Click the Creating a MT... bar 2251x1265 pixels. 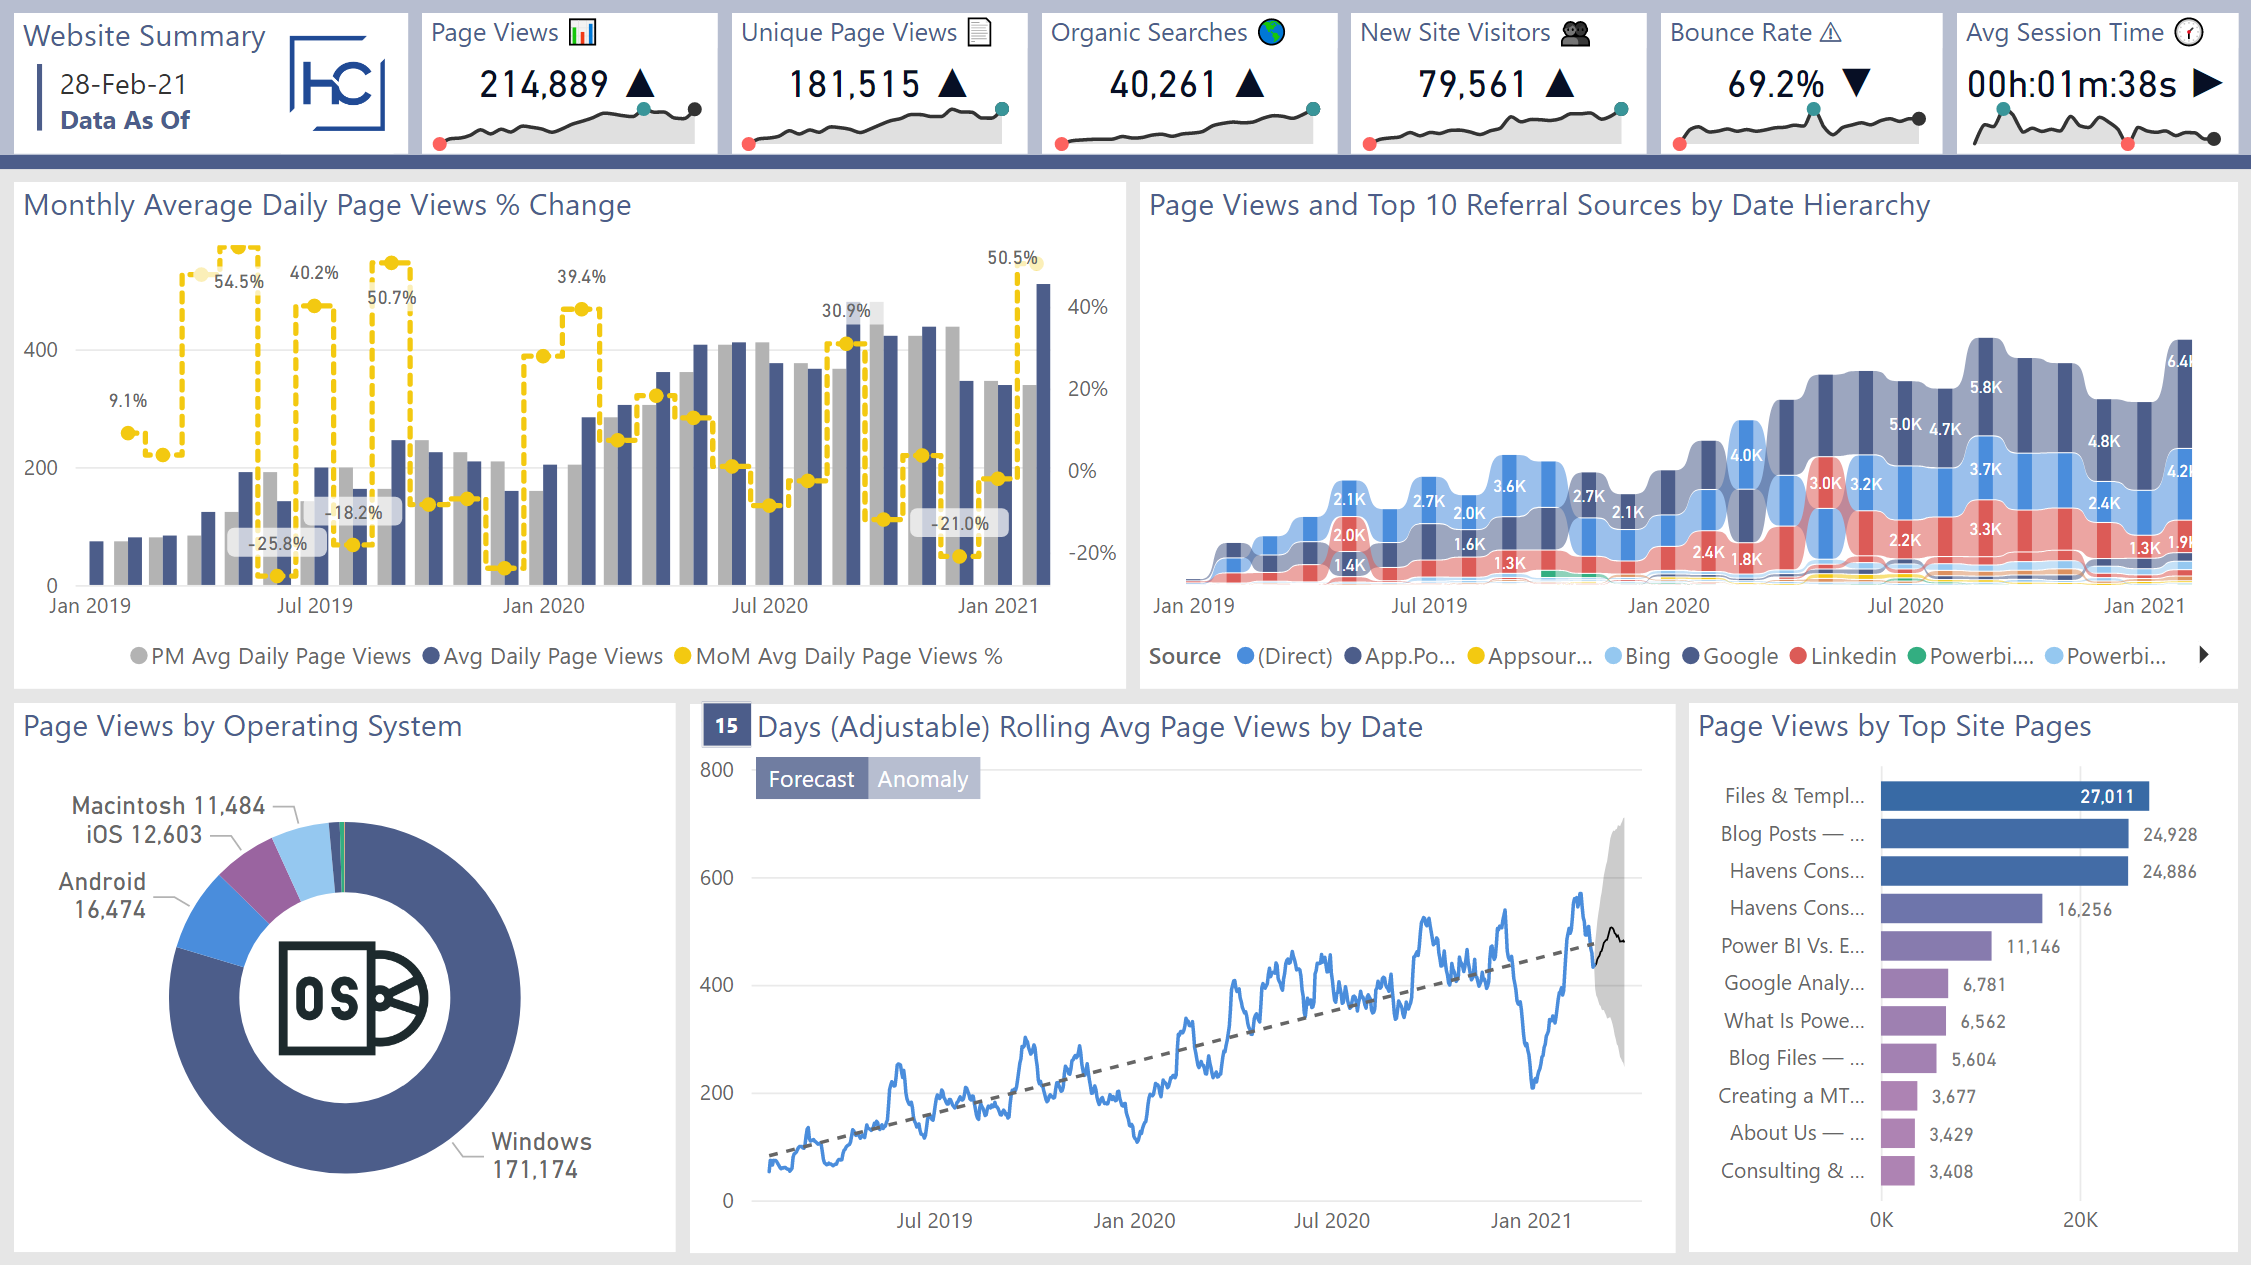1899,1096
